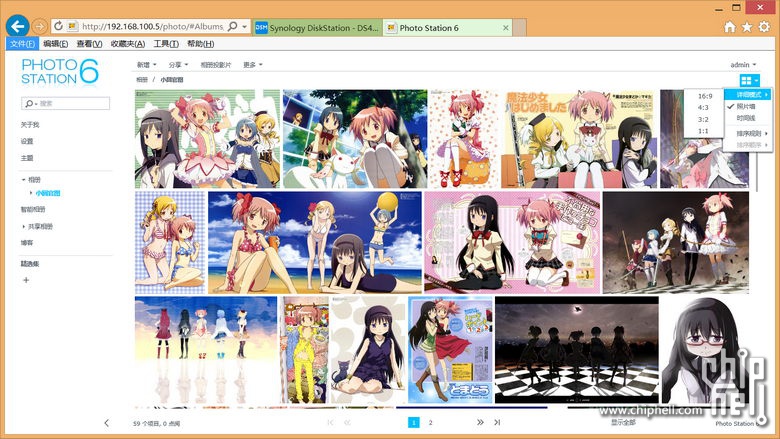Click in the sidebar search field
Image resolution: width=780 pixels, height=439 pixels.
tap(66, 103)
